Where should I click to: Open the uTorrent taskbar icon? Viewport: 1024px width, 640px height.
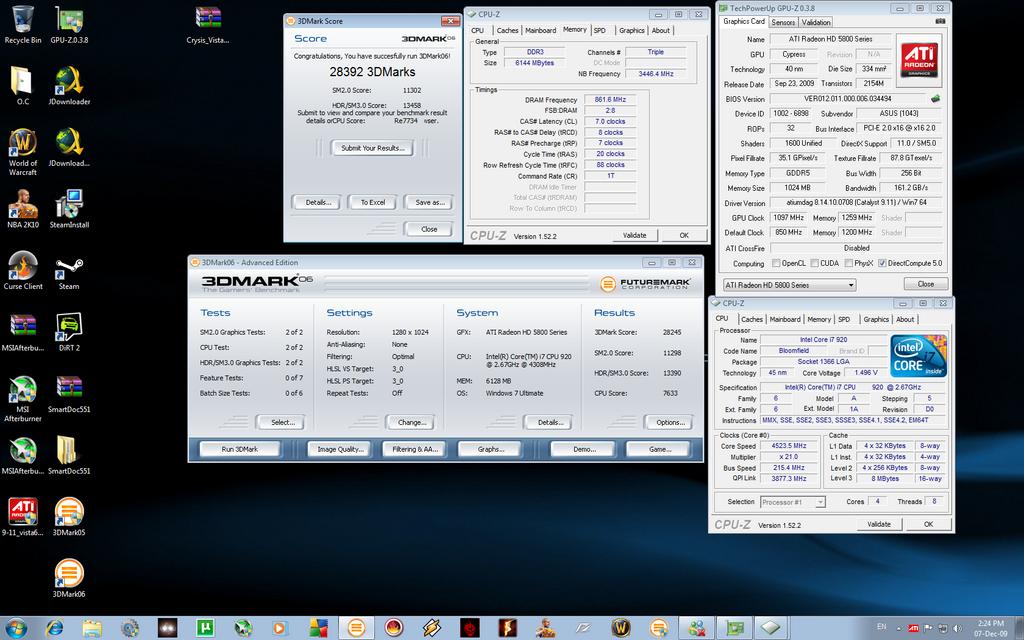tap(206, 628)
